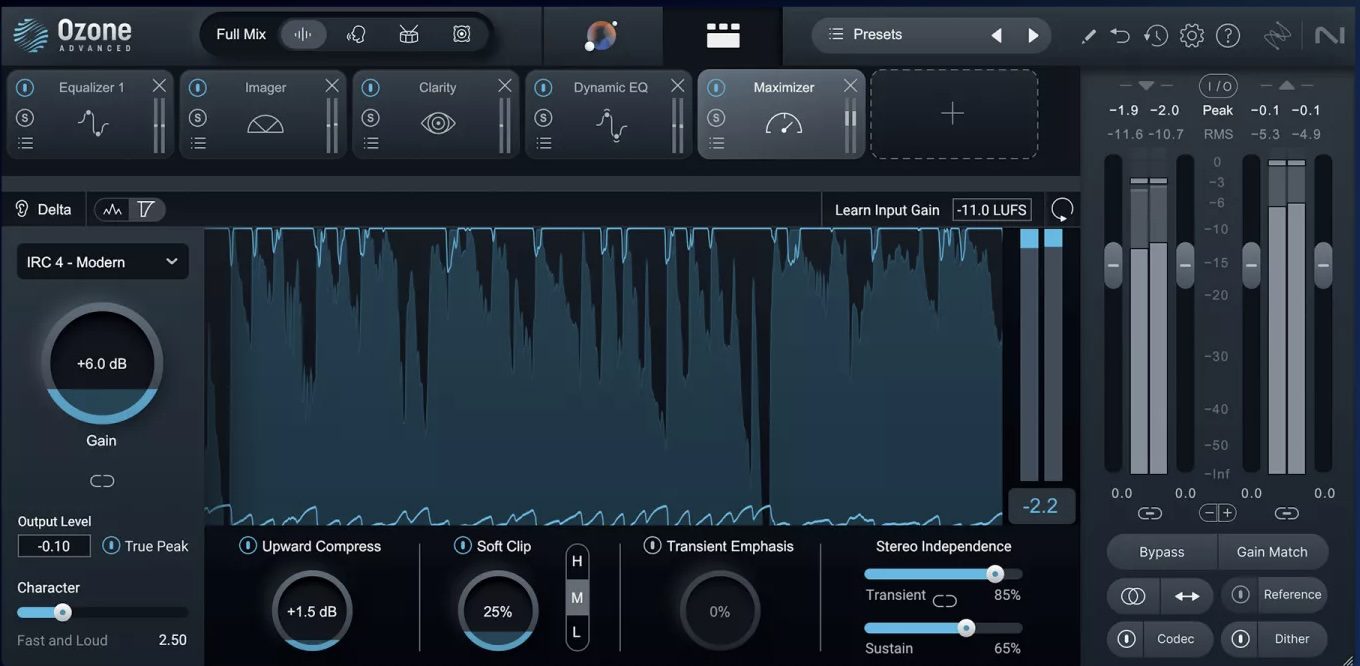Select the vocal focus listening mode icon
This screenshot has height=666, width=1360.
click(356, 33)
